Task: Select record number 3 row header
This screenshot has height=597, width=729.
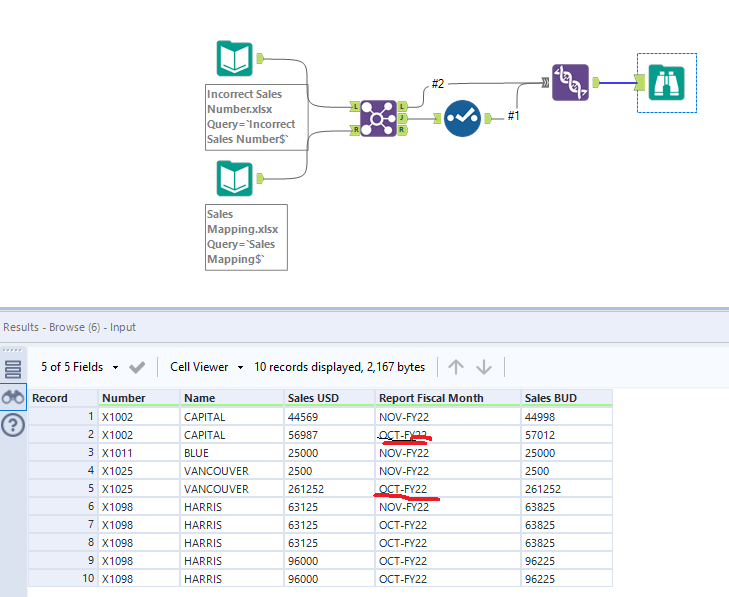Action: [x=63, y=453]
